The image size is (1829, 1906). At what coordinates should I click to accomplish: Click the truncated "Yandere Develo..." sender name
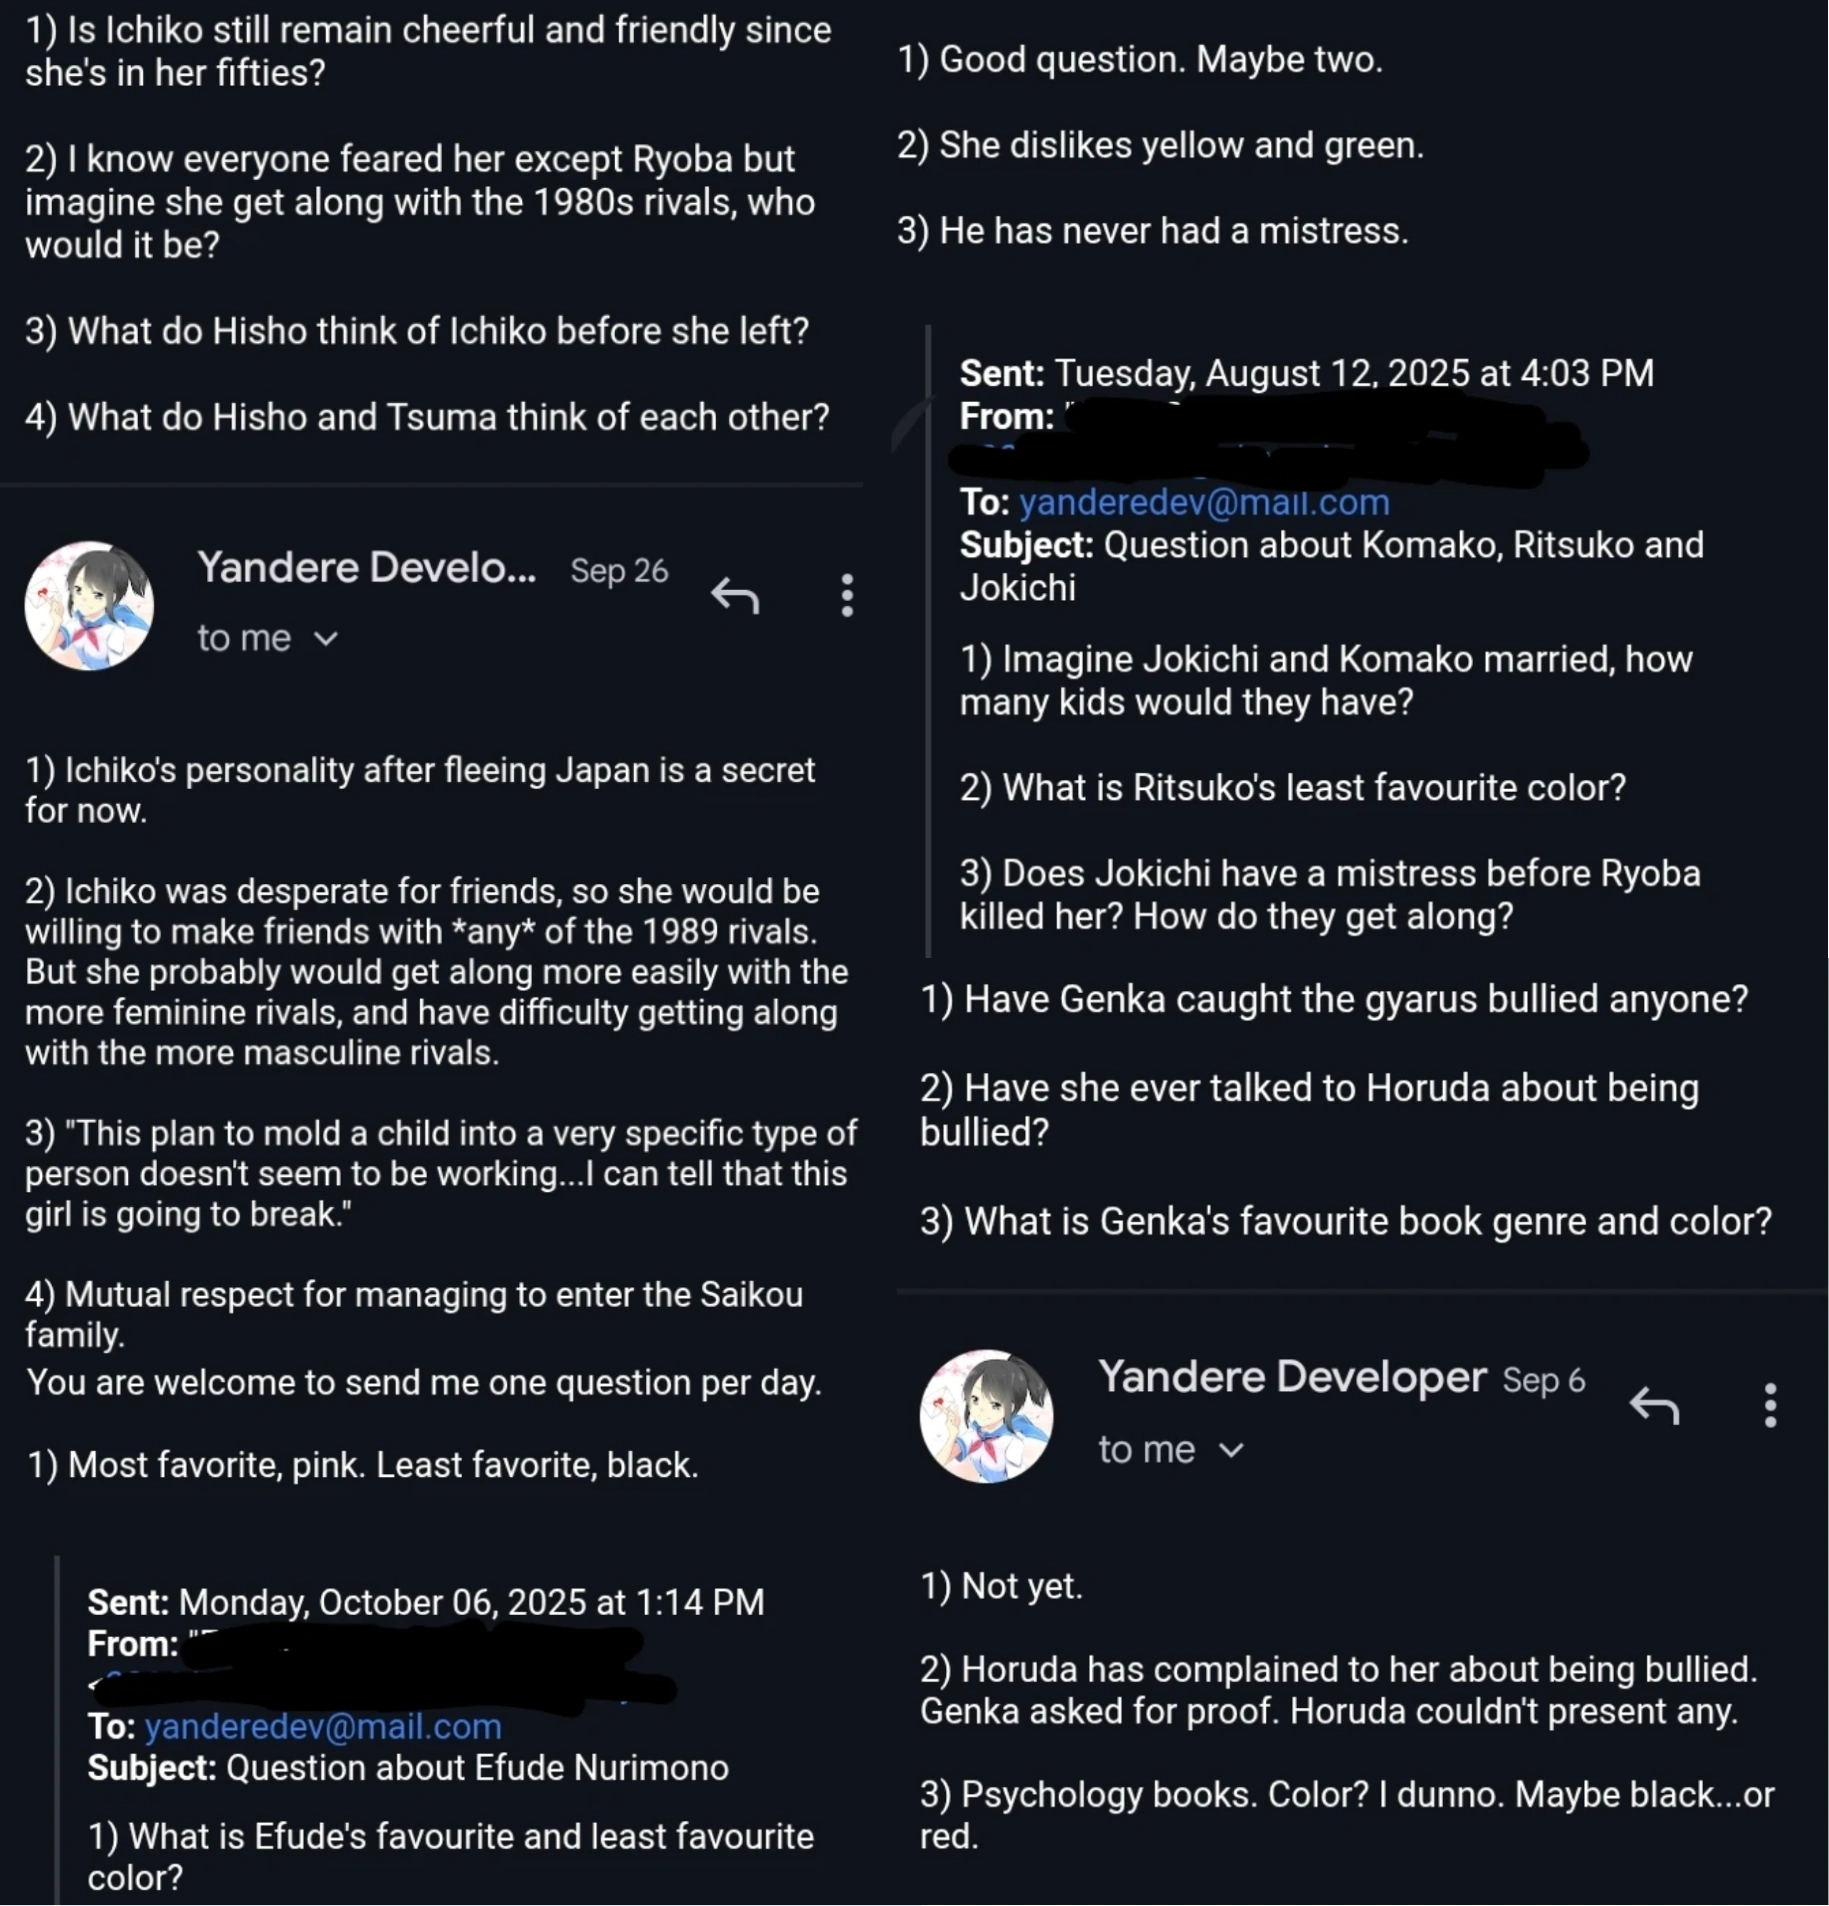point(366,568)
